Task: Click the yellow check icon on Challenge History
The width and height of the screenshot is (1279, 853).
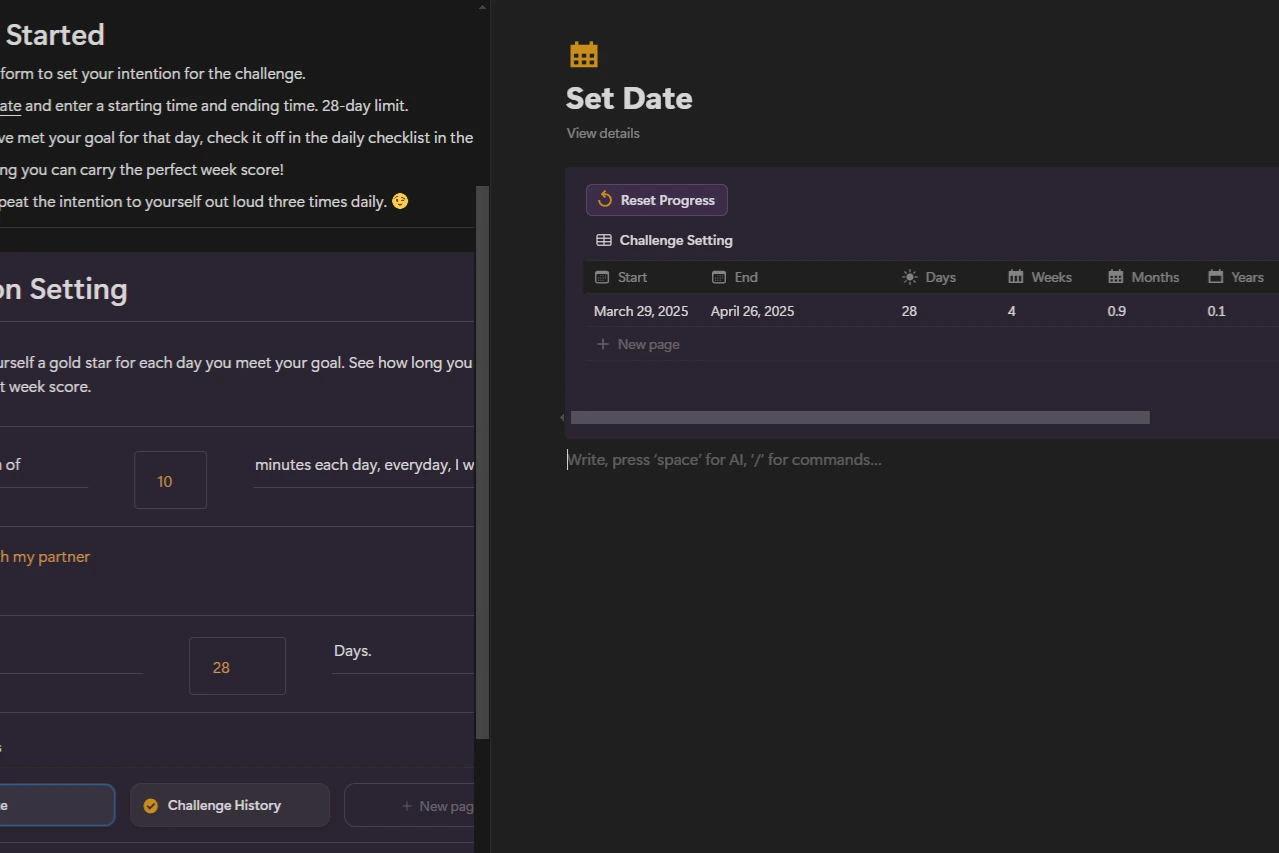Action: 151,804
